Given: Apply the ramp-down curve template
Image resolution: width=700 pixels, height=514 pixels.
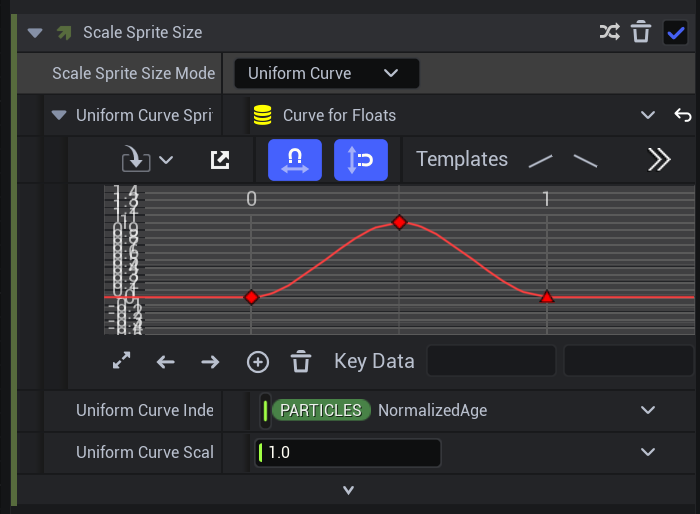Looking at the screenshot, I should pos(585,160).
